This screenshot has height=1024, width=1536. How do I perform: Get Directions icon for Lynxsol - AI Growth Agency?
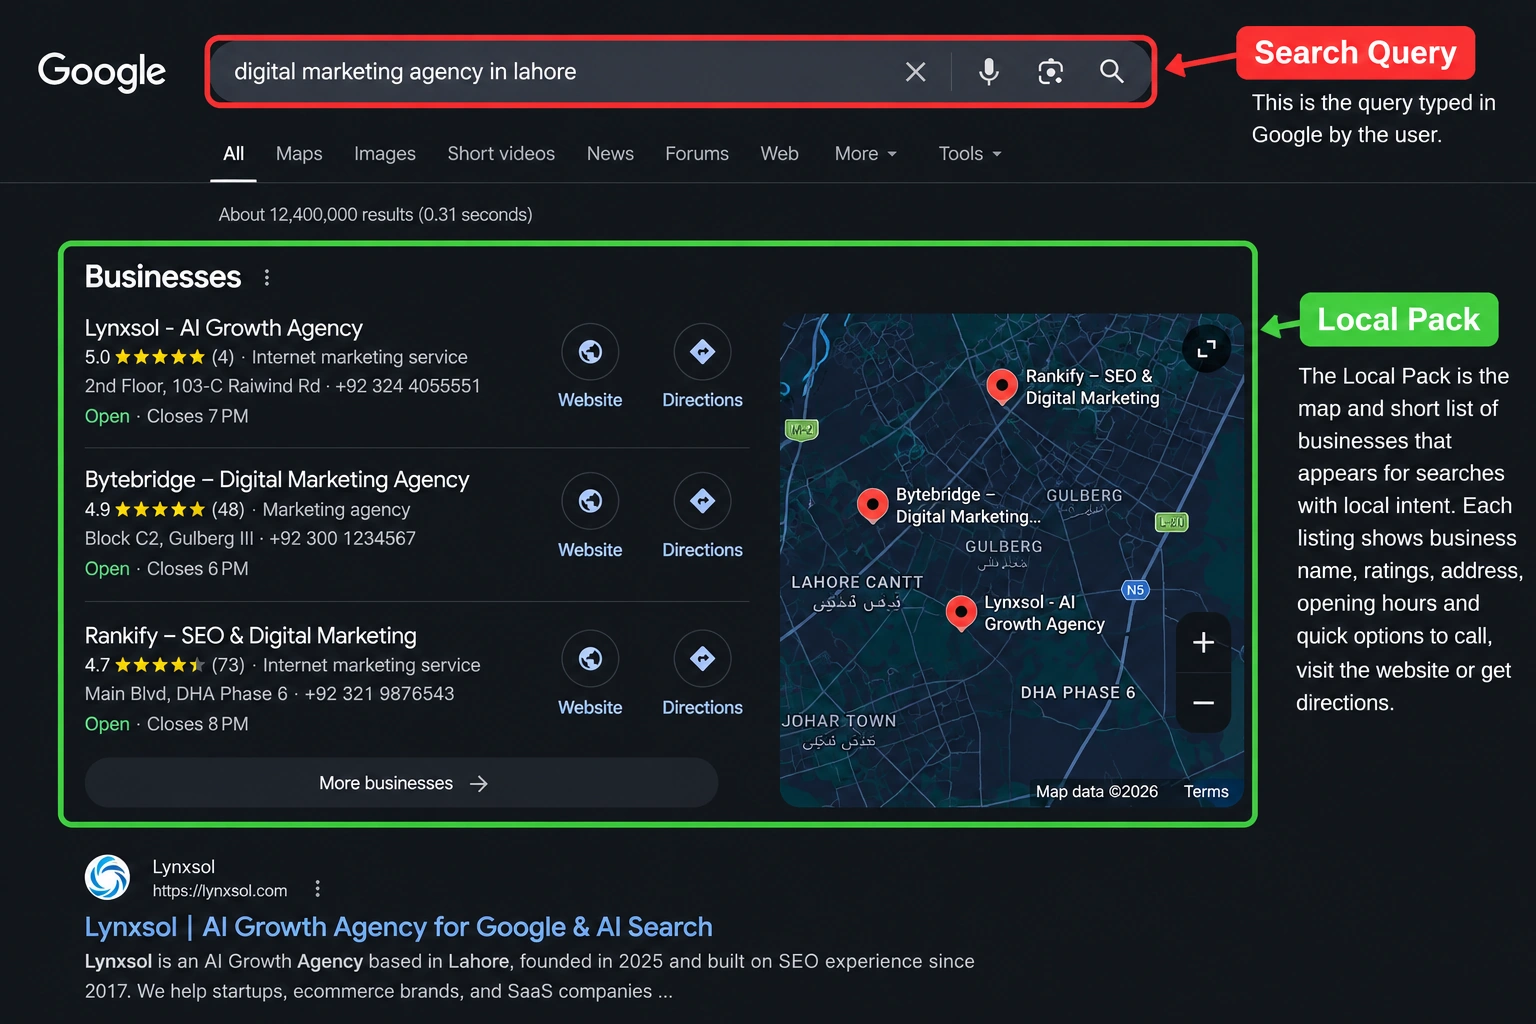[702, 352]
